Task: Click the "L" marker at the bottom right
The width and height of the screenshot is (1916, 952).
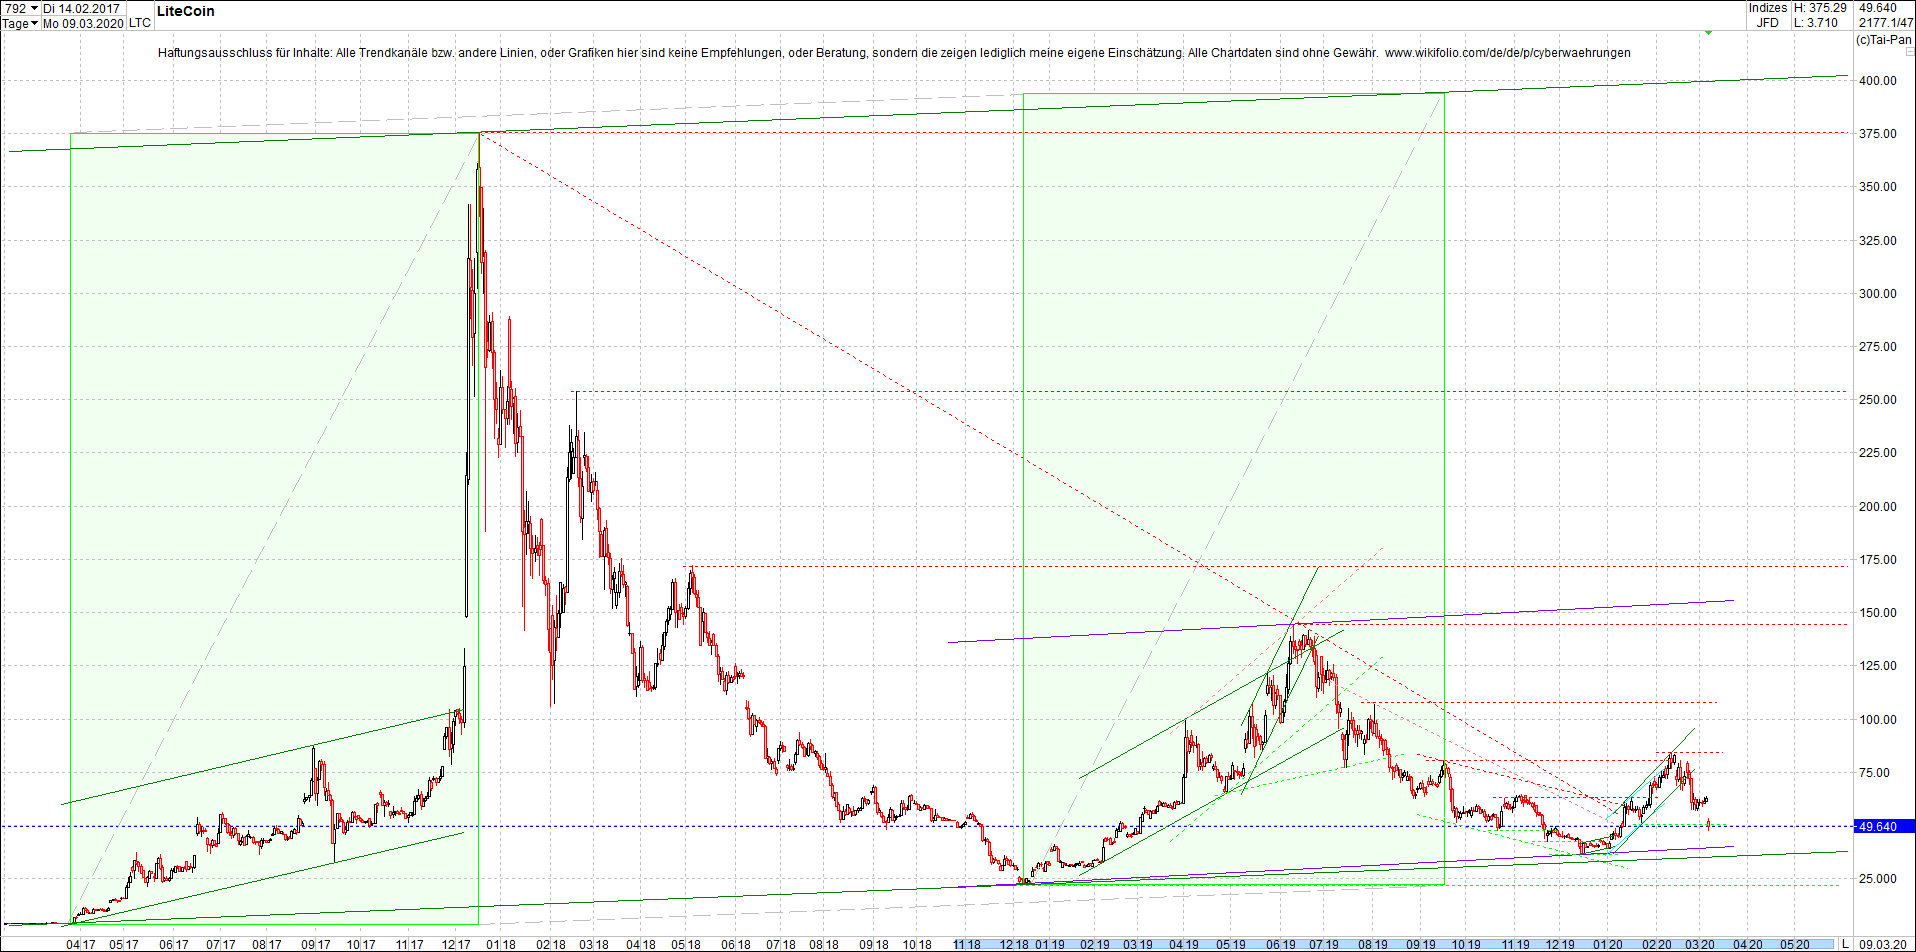Action: point(1847,943)
